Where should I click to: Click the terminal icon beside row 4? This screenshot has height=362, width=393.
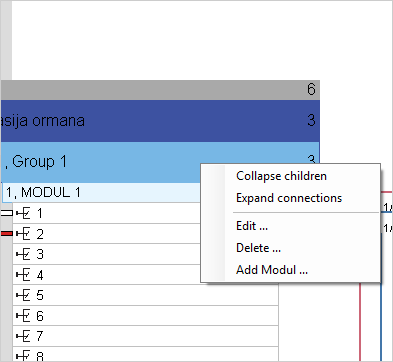point(23,275)
